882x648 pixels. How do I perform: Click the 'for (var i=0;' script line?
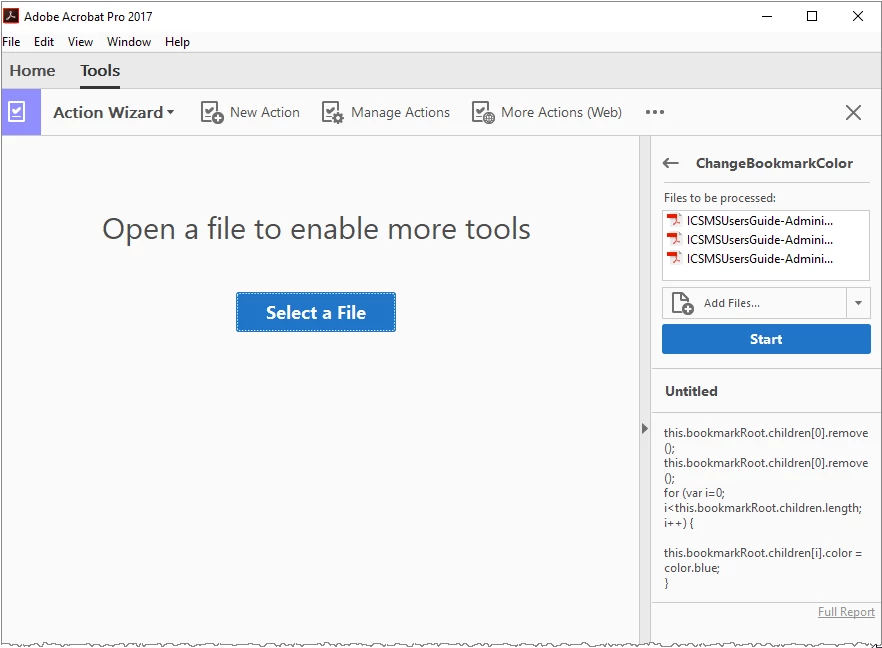pos(694,493)
